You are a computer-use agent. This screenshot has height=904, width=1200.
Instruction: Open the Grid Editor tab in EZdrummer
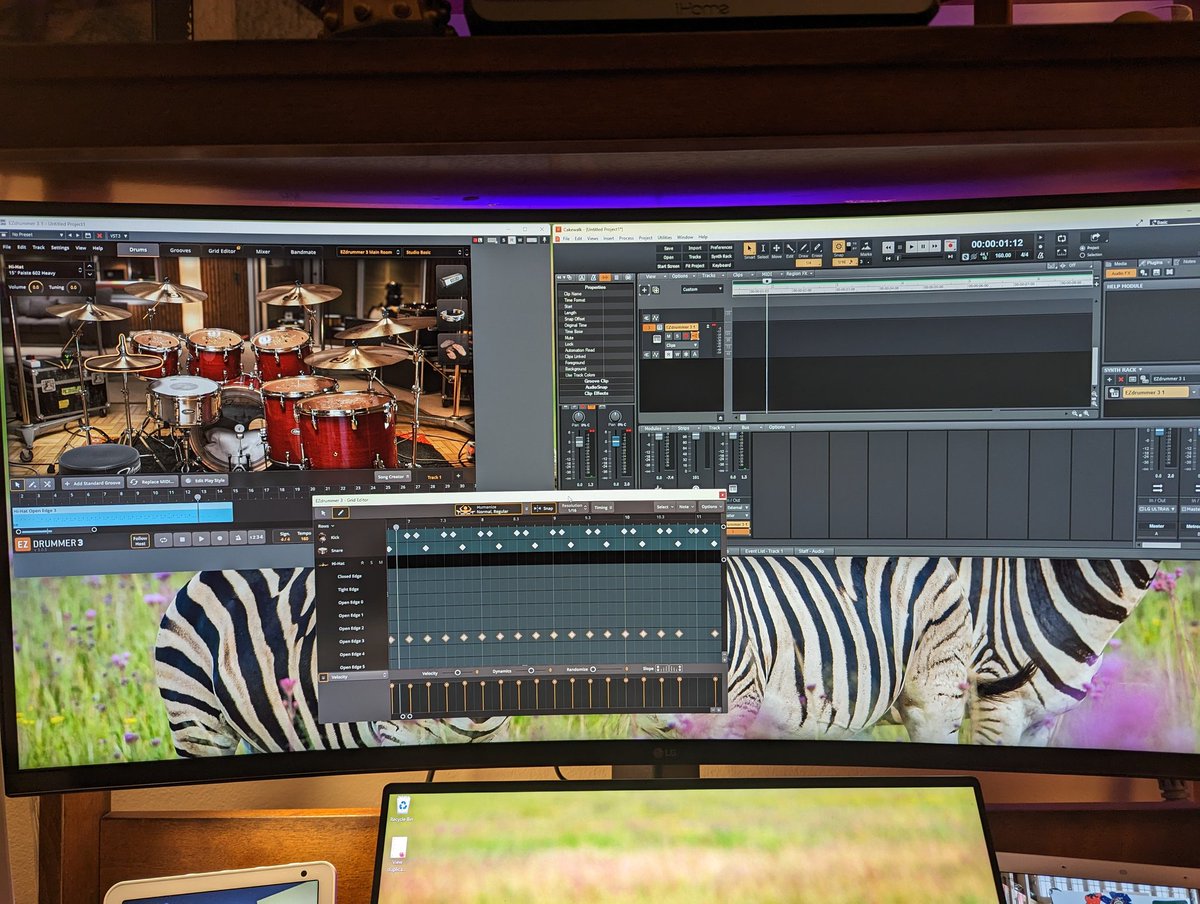point(222,251)
